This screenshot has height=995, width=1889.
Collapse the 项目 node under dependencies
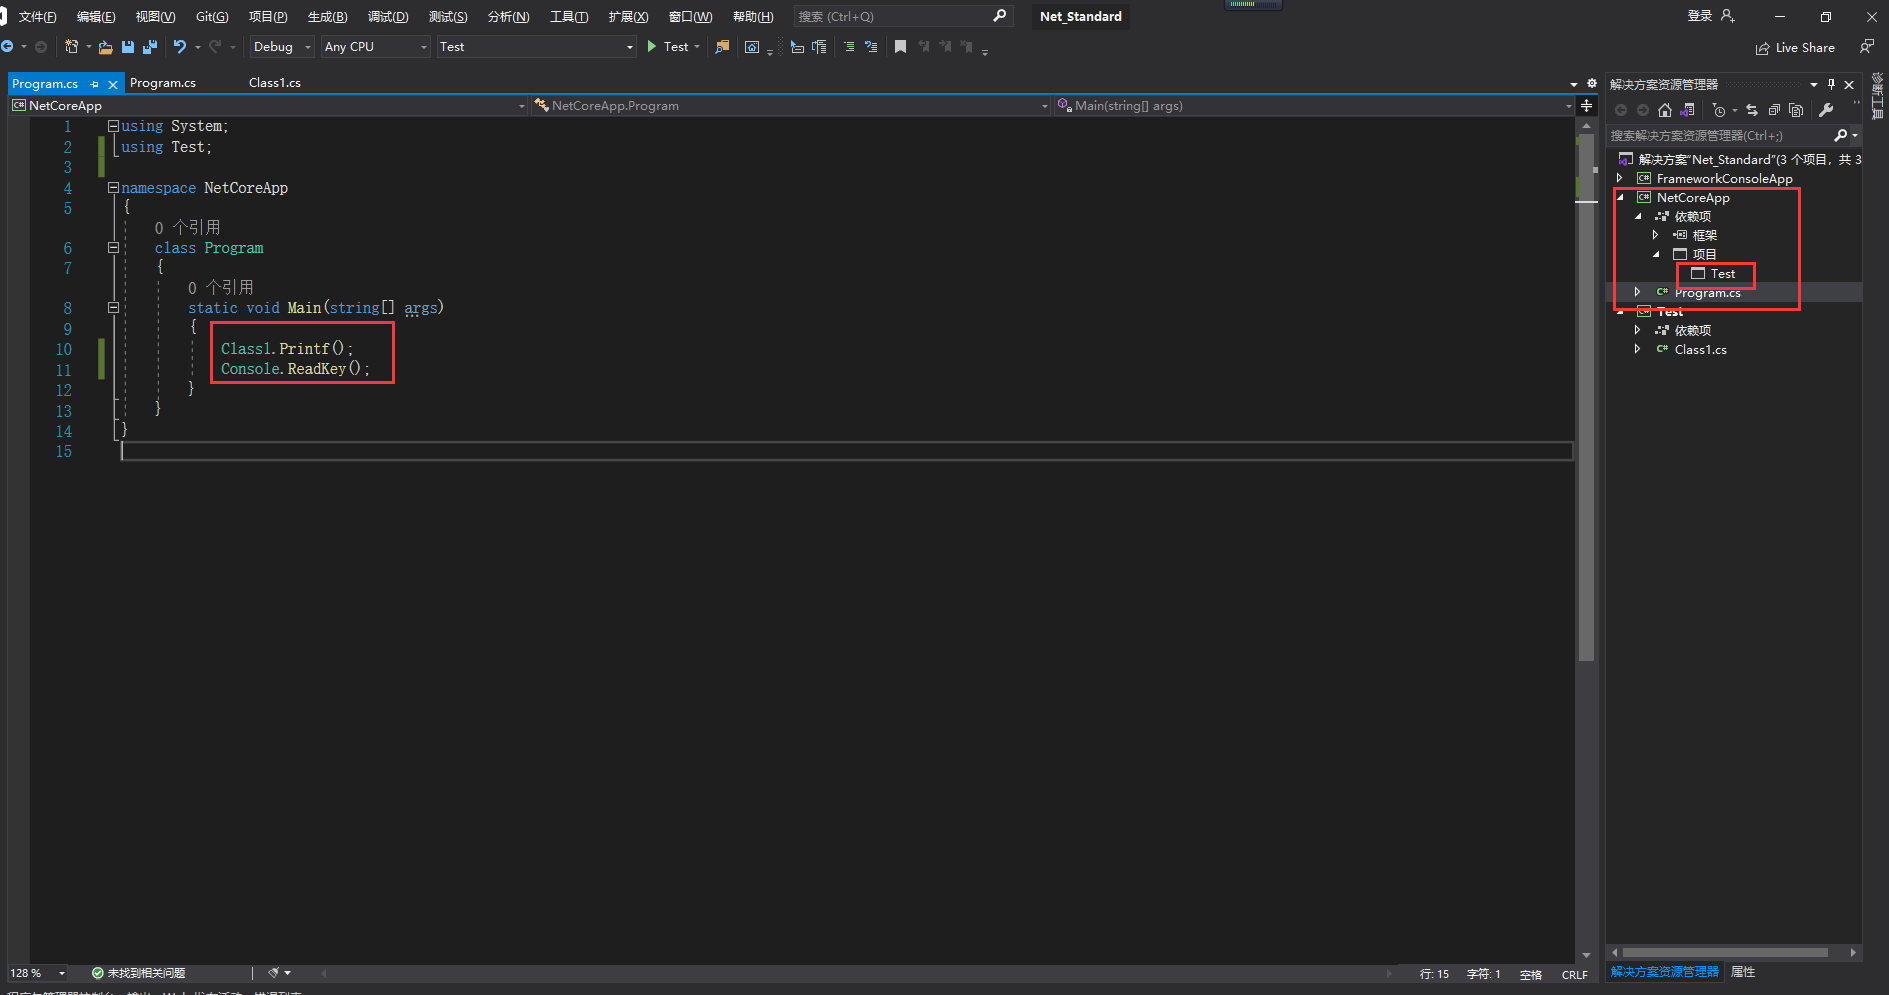click(x=1656, y=254)
